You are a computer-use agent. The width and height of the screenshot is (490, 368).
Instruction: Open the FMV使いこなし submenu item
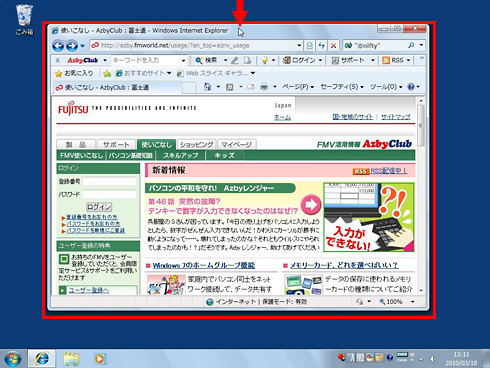[81, 155]
